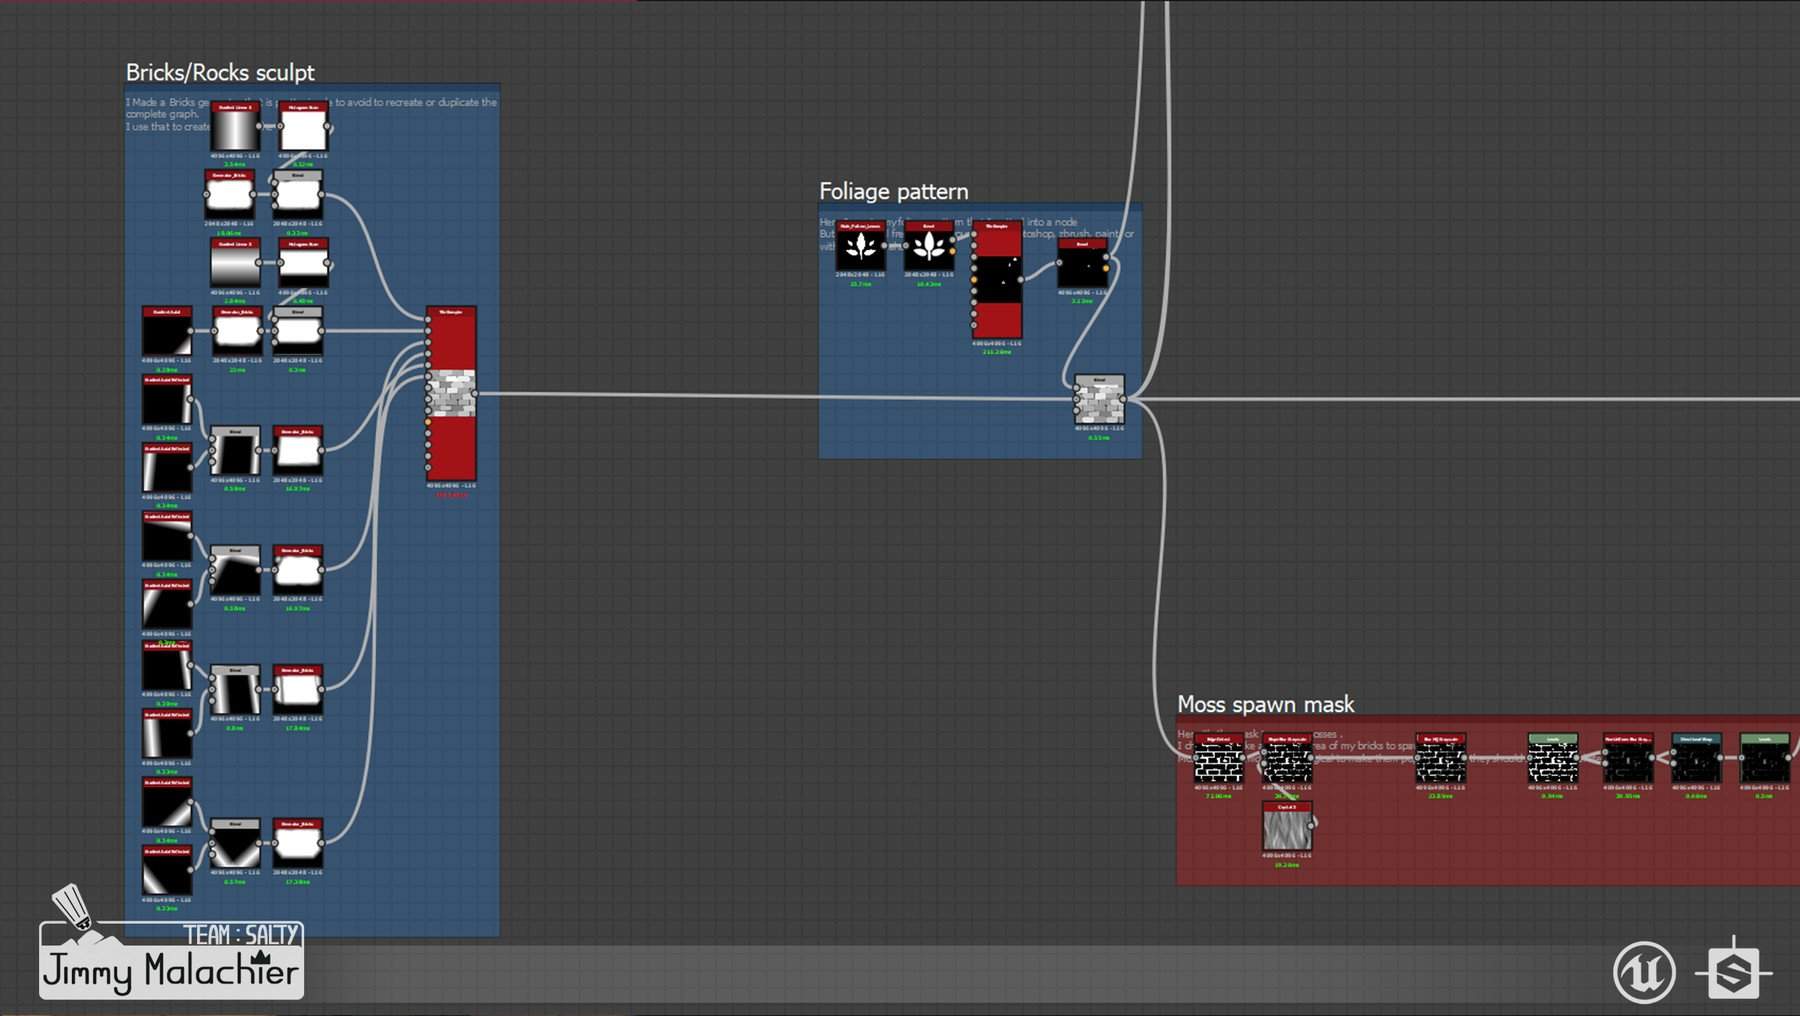Click the salt shaker icon above the name badge
1800x1016 pixels.
pos(72,906)
